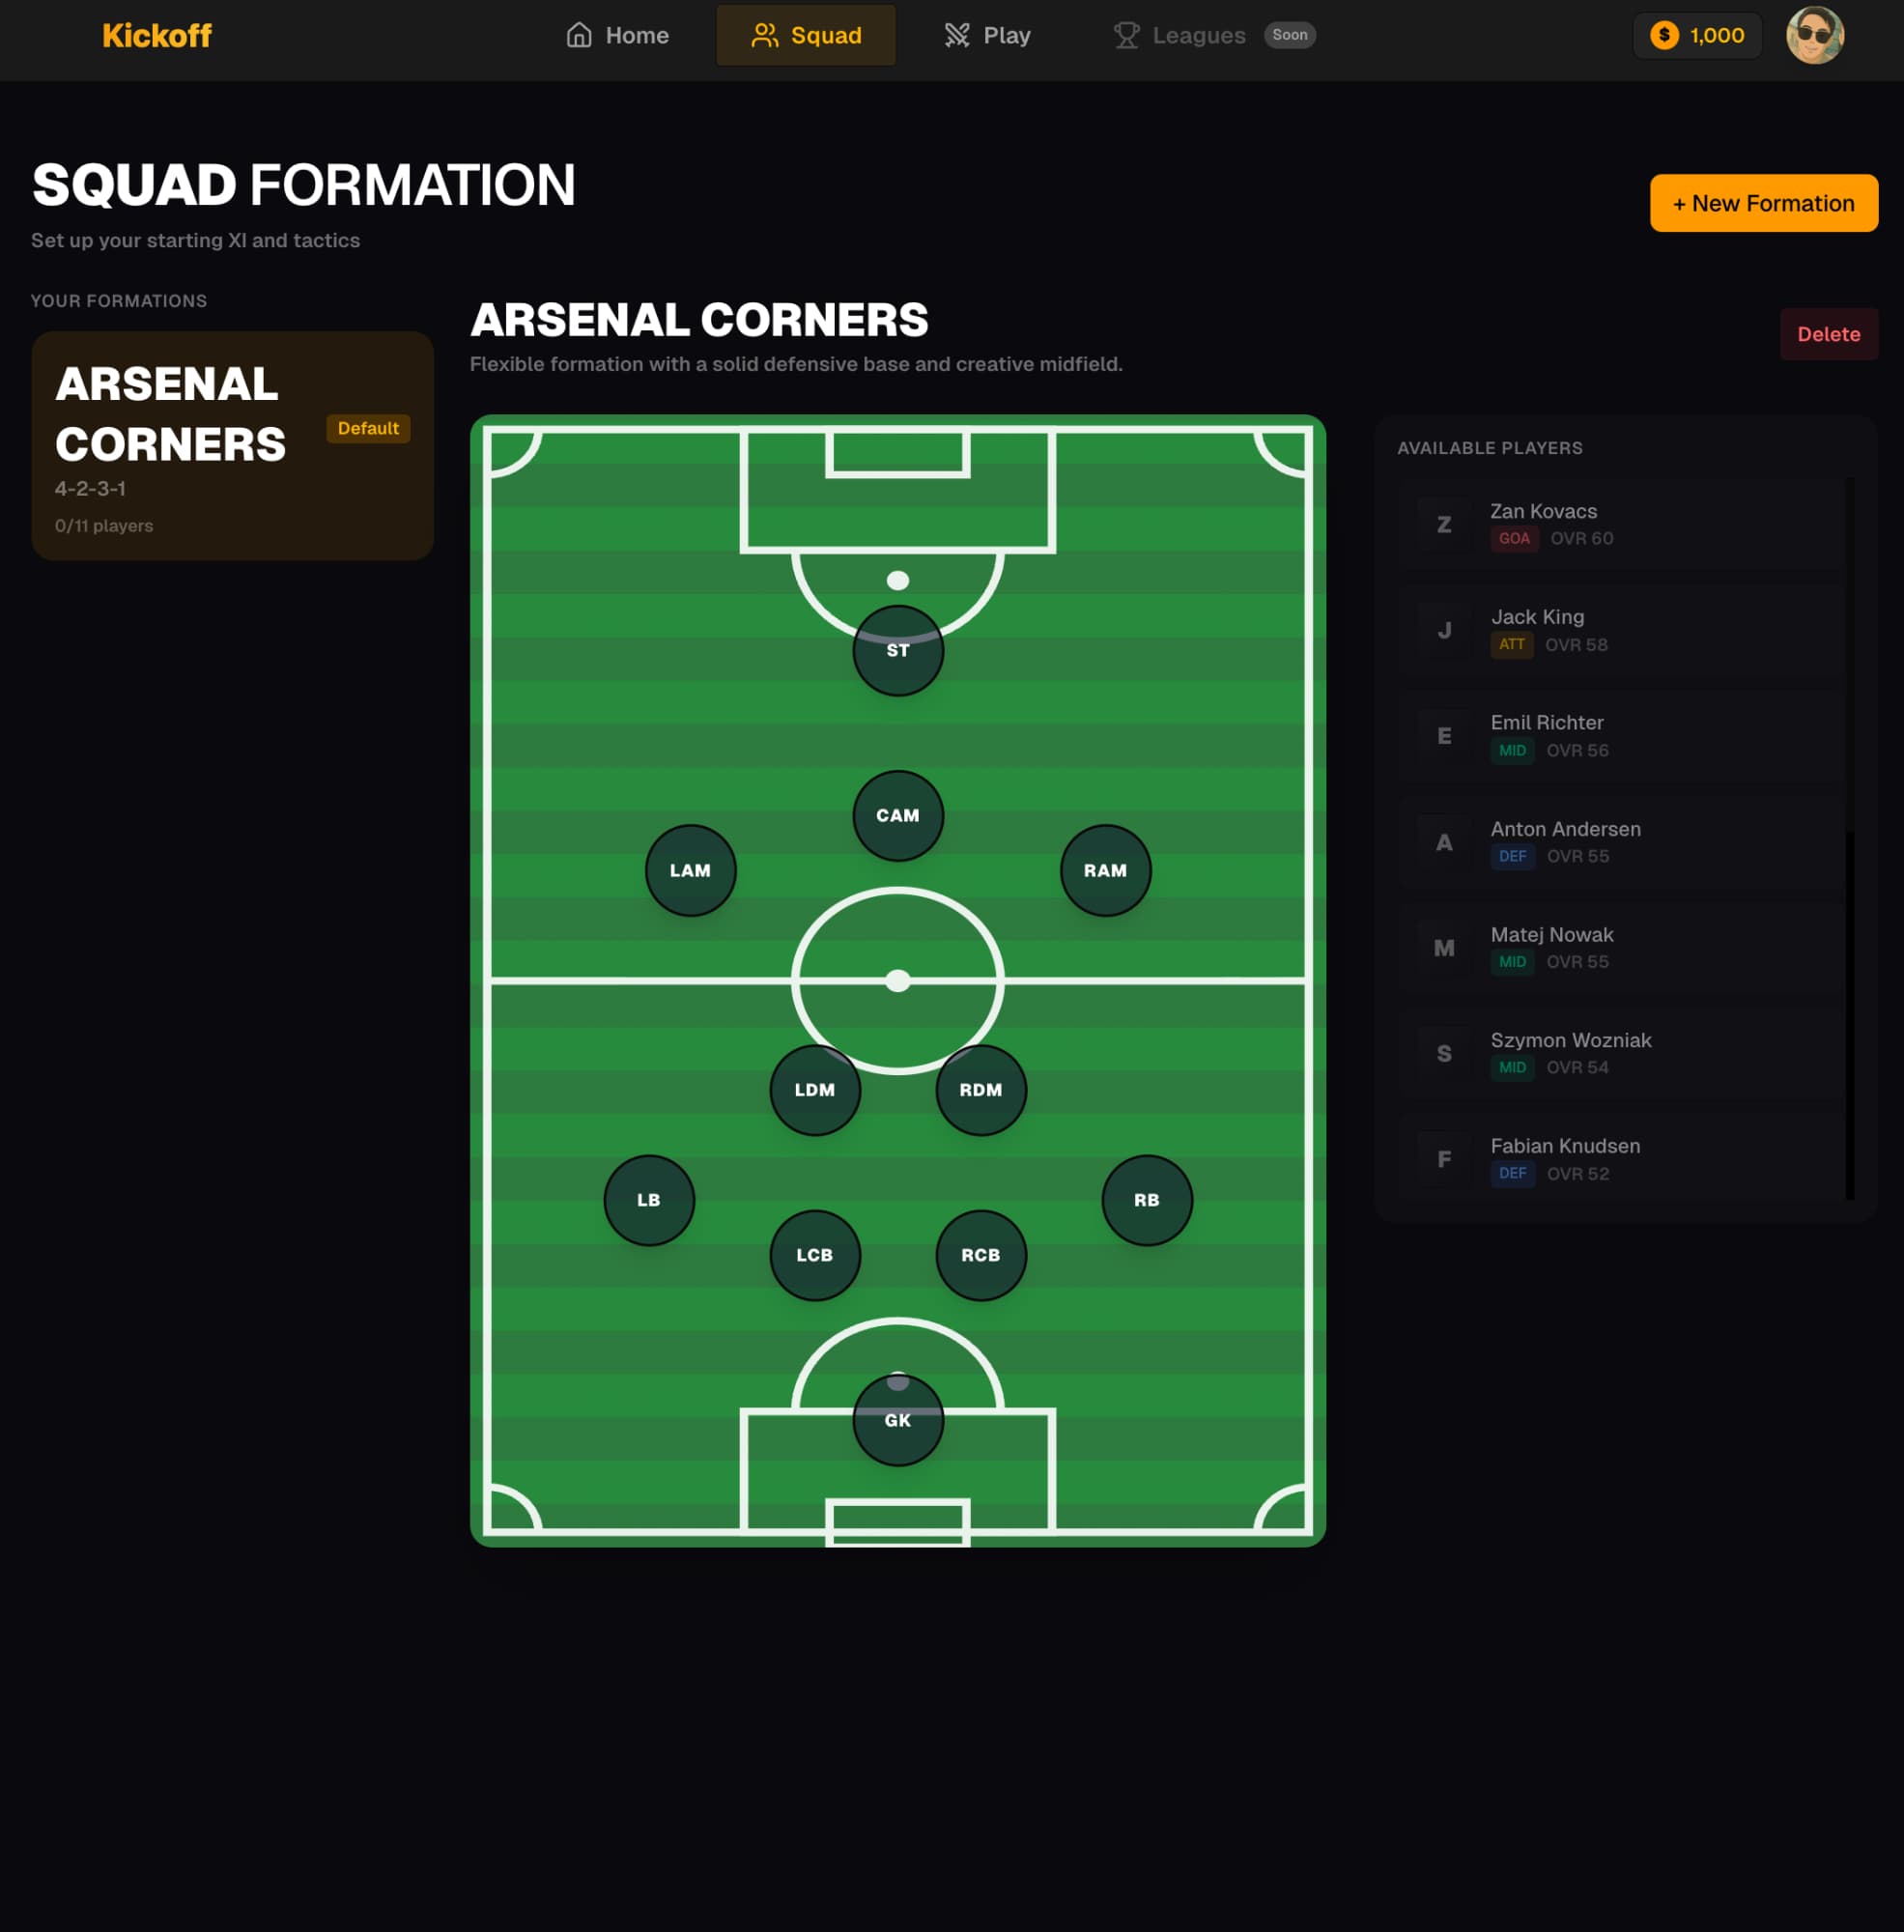Click the New Formation button
This screenshot has height=1932, width=1904.
click(1763, 203)
